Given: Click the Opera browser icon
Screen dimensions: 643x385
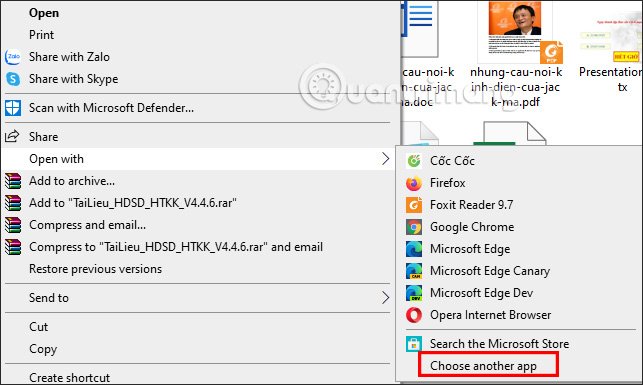Looking at the screenshot, I should [414, 315].
